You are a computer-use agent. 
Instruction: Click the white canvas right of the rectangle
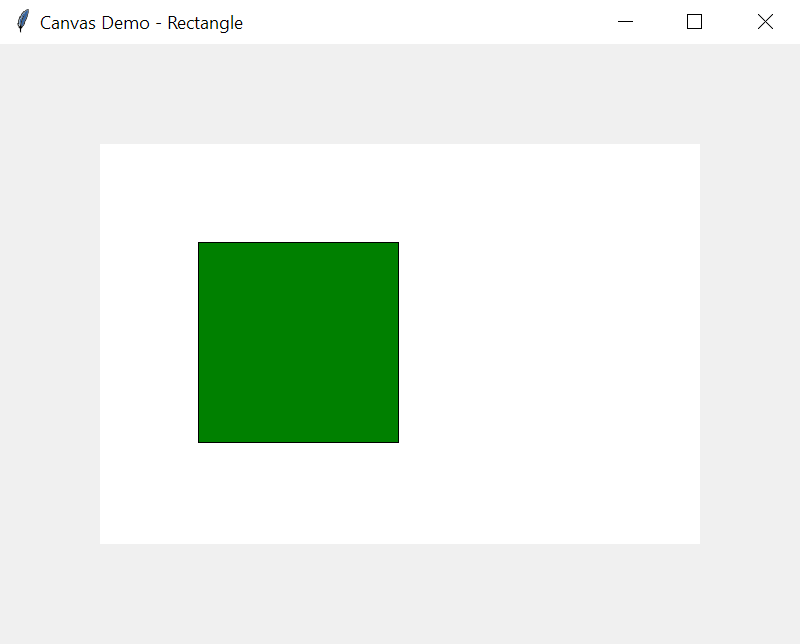click(x=550, y=342)
